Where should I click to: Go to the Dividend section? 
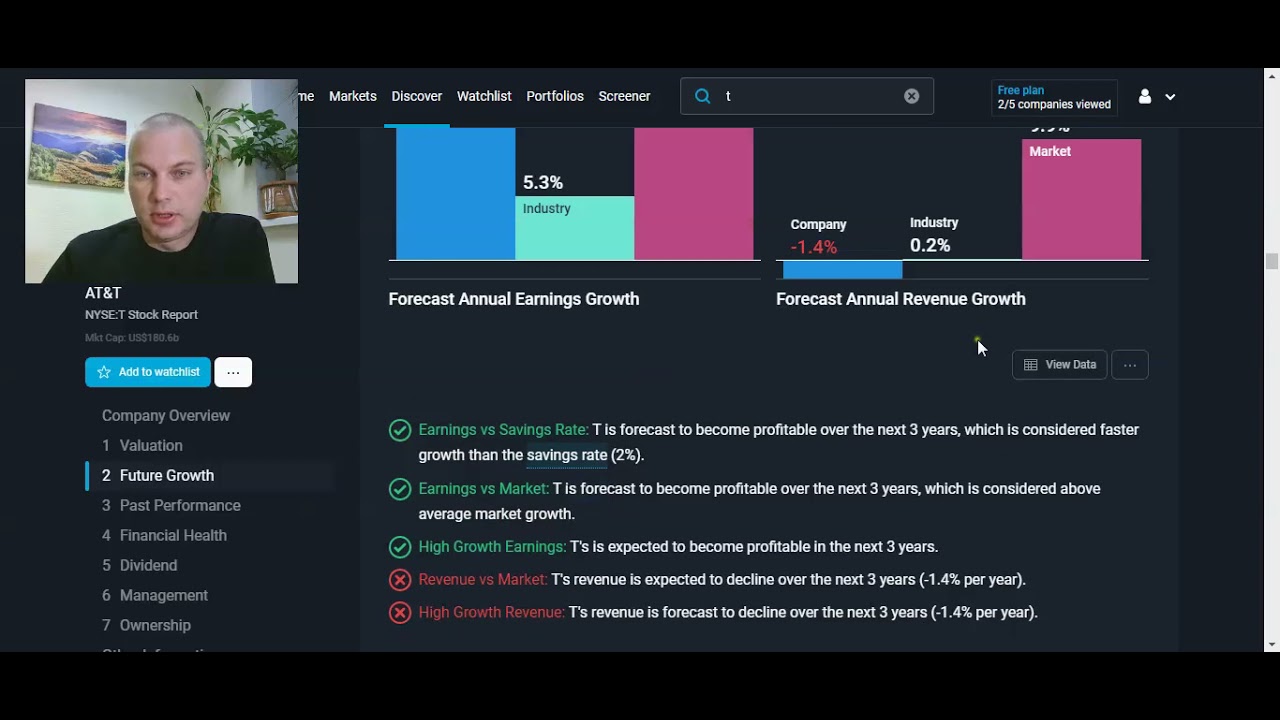coord(139,565)
